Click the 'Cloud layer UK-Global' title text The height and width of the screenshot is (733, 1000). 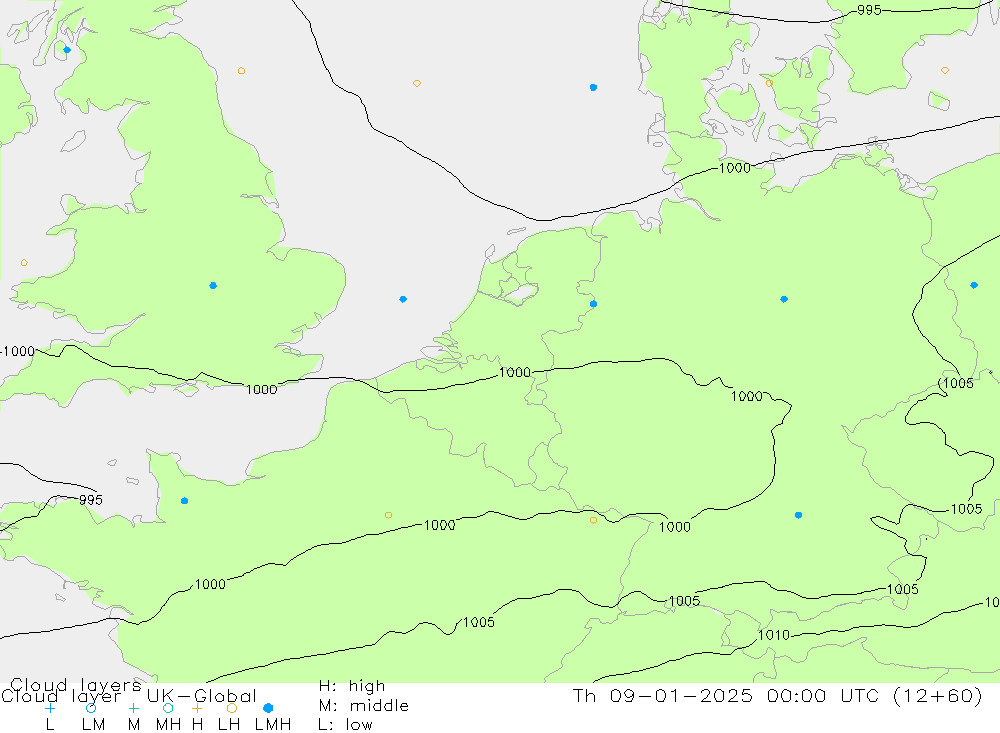pyautogui.click(x=129, y=696)
